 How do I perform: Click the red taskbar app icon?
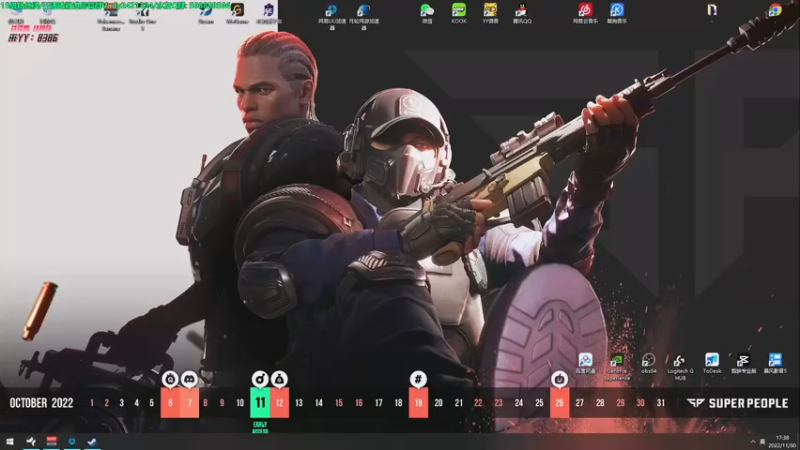(52, 441)
